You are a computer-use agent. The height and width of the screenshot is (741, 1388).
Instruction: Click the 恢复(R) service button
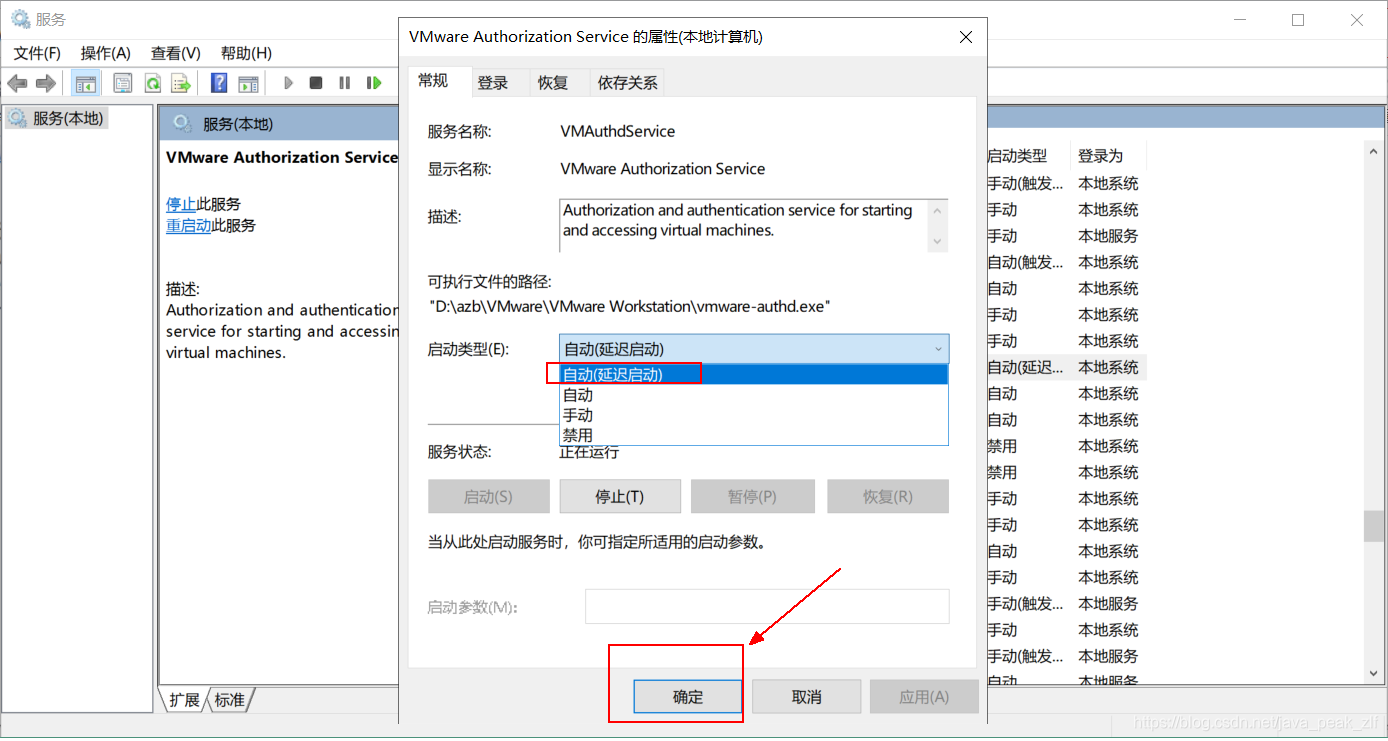click(888, 497)
